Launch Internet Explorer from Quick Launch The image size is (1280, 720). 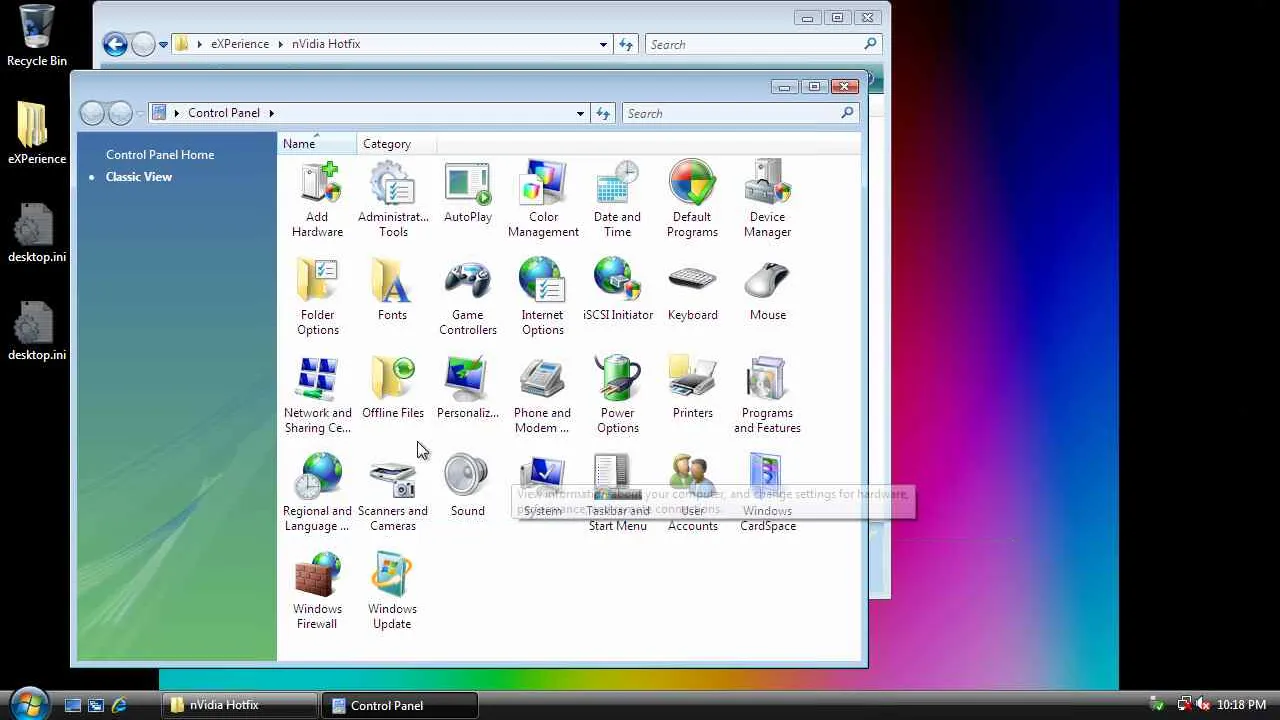(119, 705)
